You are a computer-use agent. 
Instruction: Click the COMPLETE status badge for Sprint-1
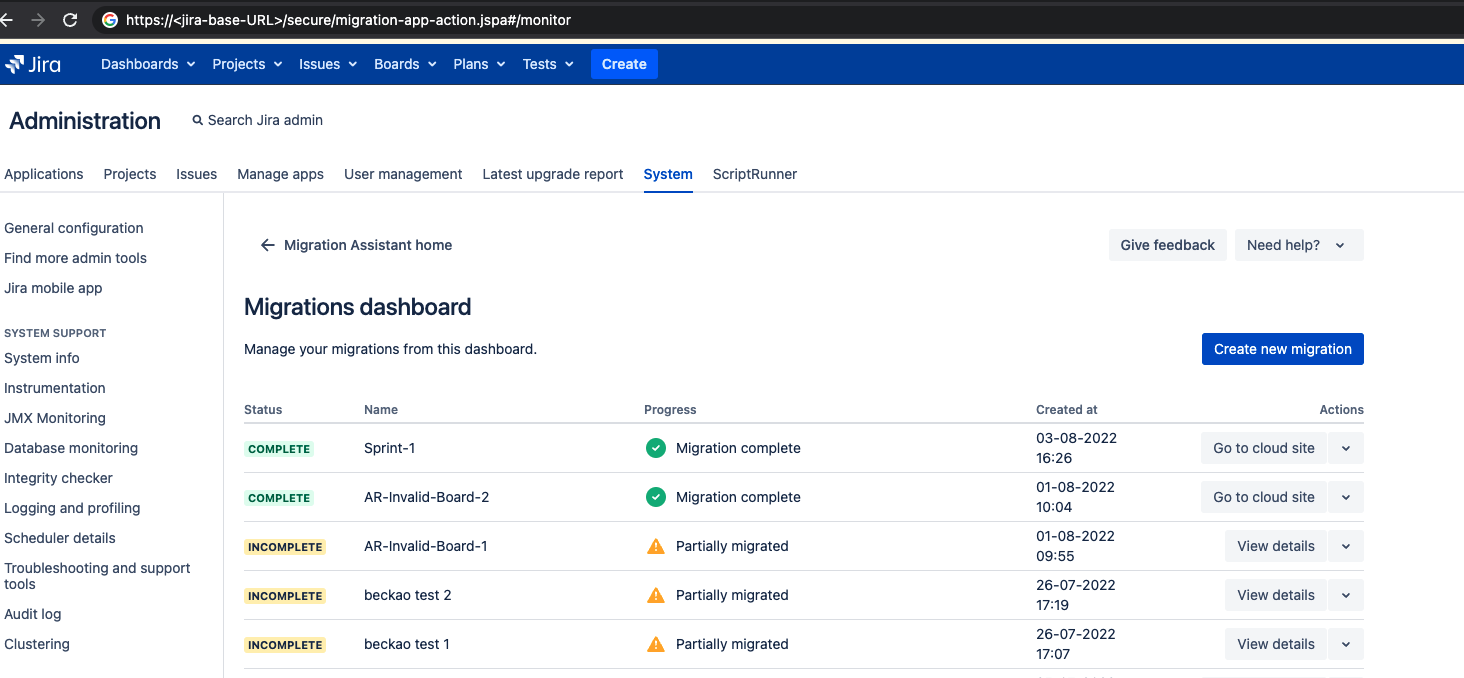(x=279, y=449)
